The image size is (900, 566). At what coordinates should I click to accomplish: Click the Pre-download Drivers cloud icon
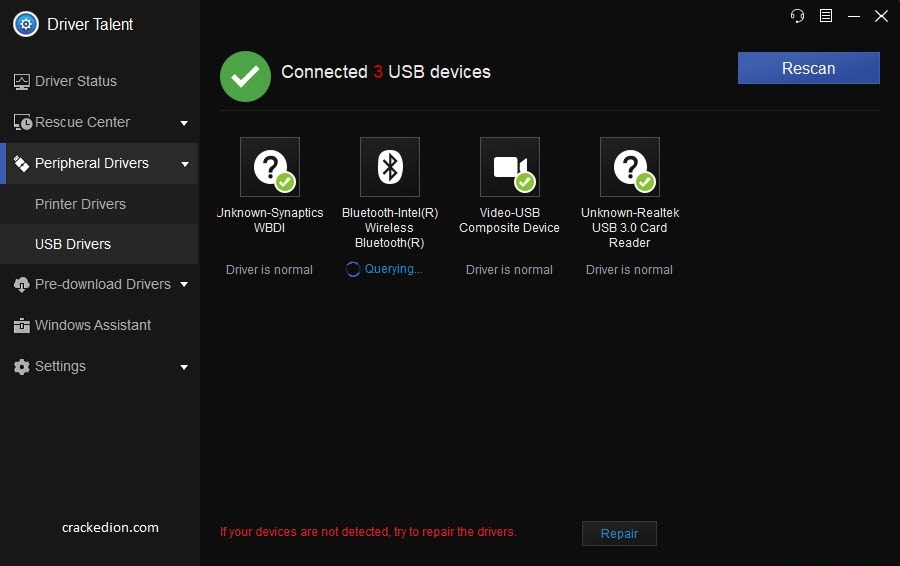click(x=22, y=285)
